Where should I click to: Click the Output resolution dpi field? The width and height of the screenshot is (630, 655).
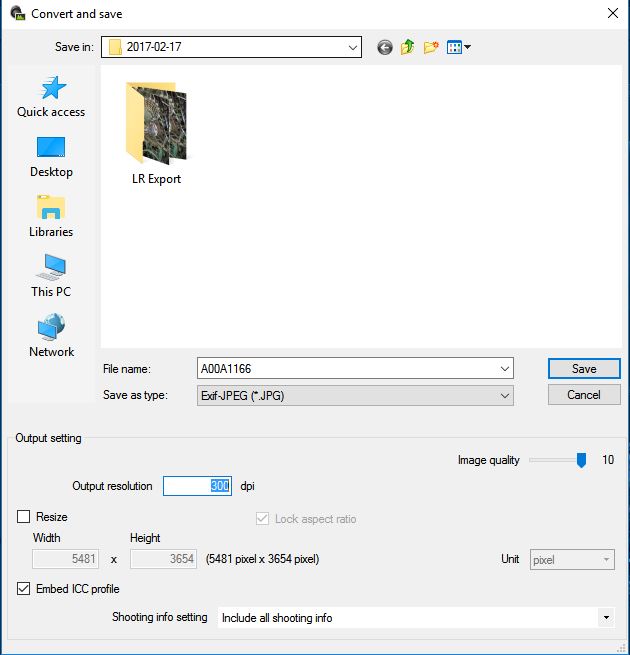tap(198, 486)
